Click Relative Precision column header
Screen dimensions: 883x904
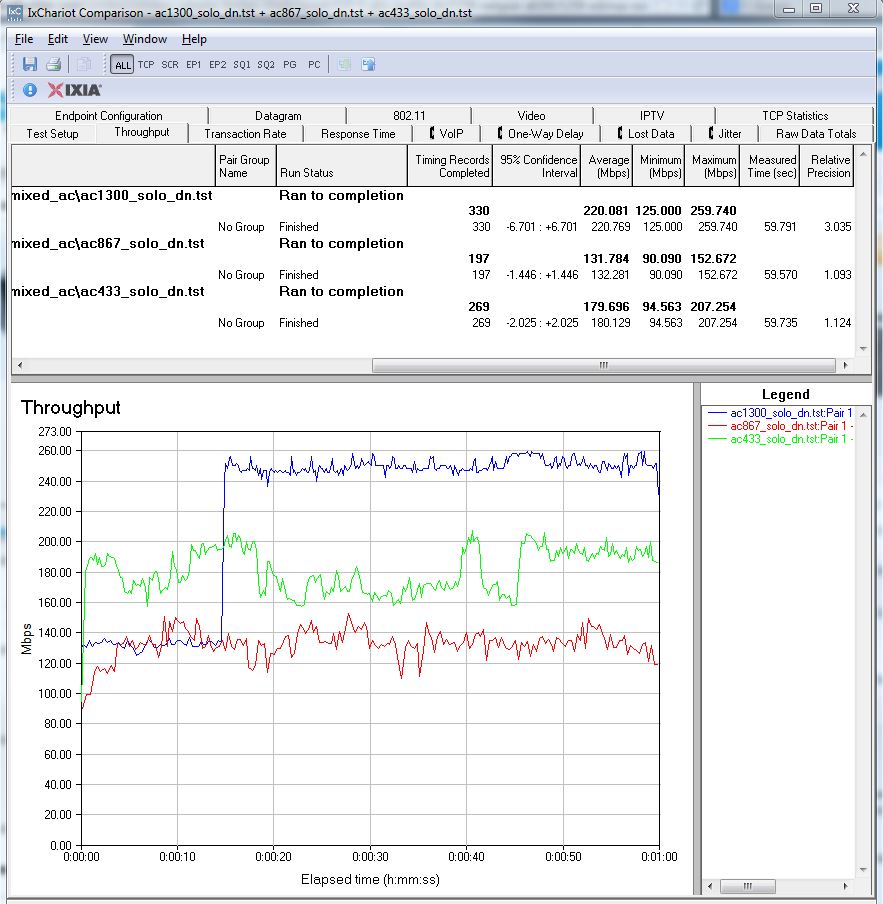pos(827,166)
